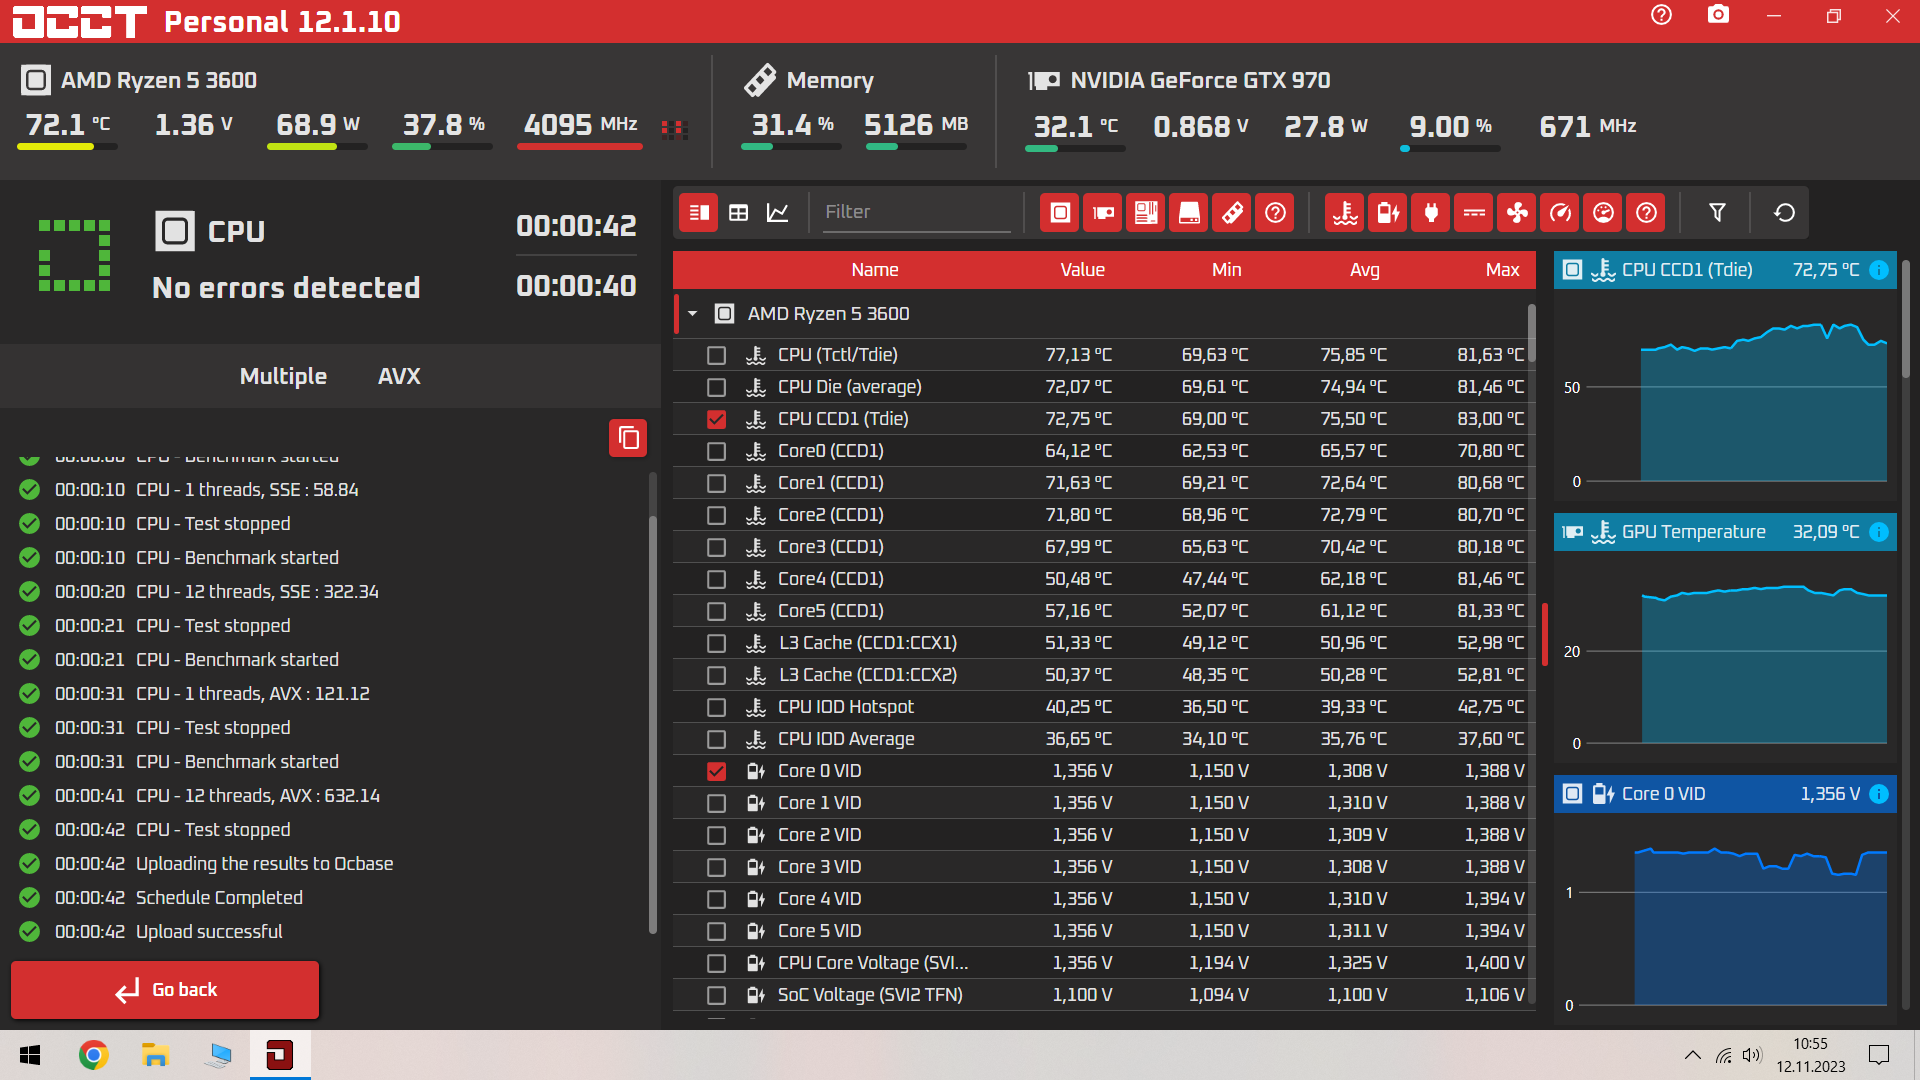Uncheck the Core 0 VID checkbox
This screenshot has height=1080, width=1920.
(716, 771)
